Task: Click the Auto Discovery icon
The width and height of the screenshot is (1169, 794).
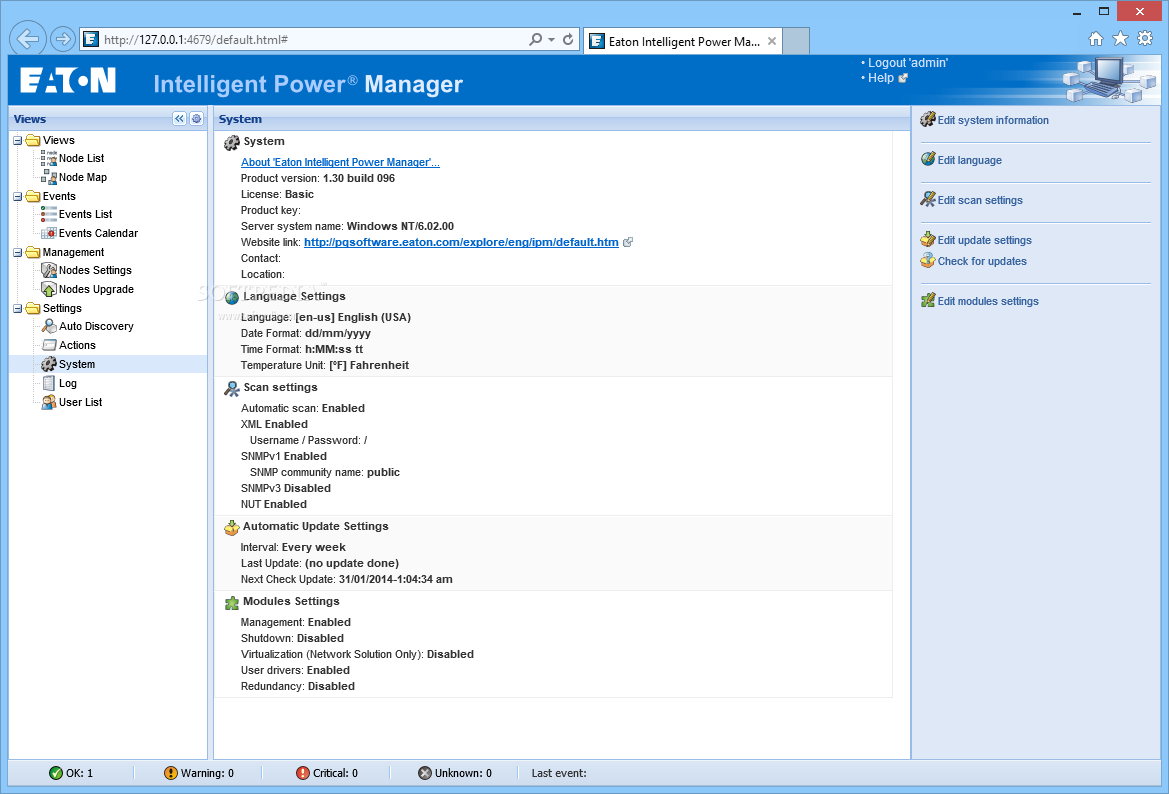Action: (48, 326)
